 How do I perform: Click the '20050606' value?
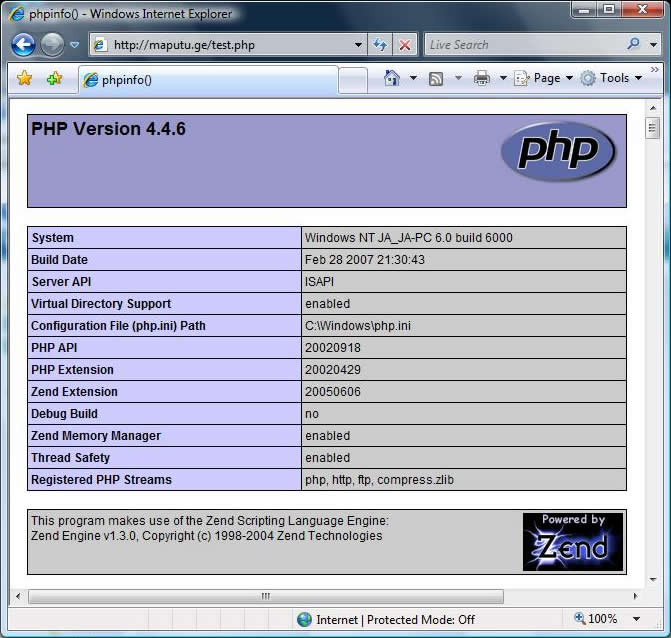pos(333,392)
